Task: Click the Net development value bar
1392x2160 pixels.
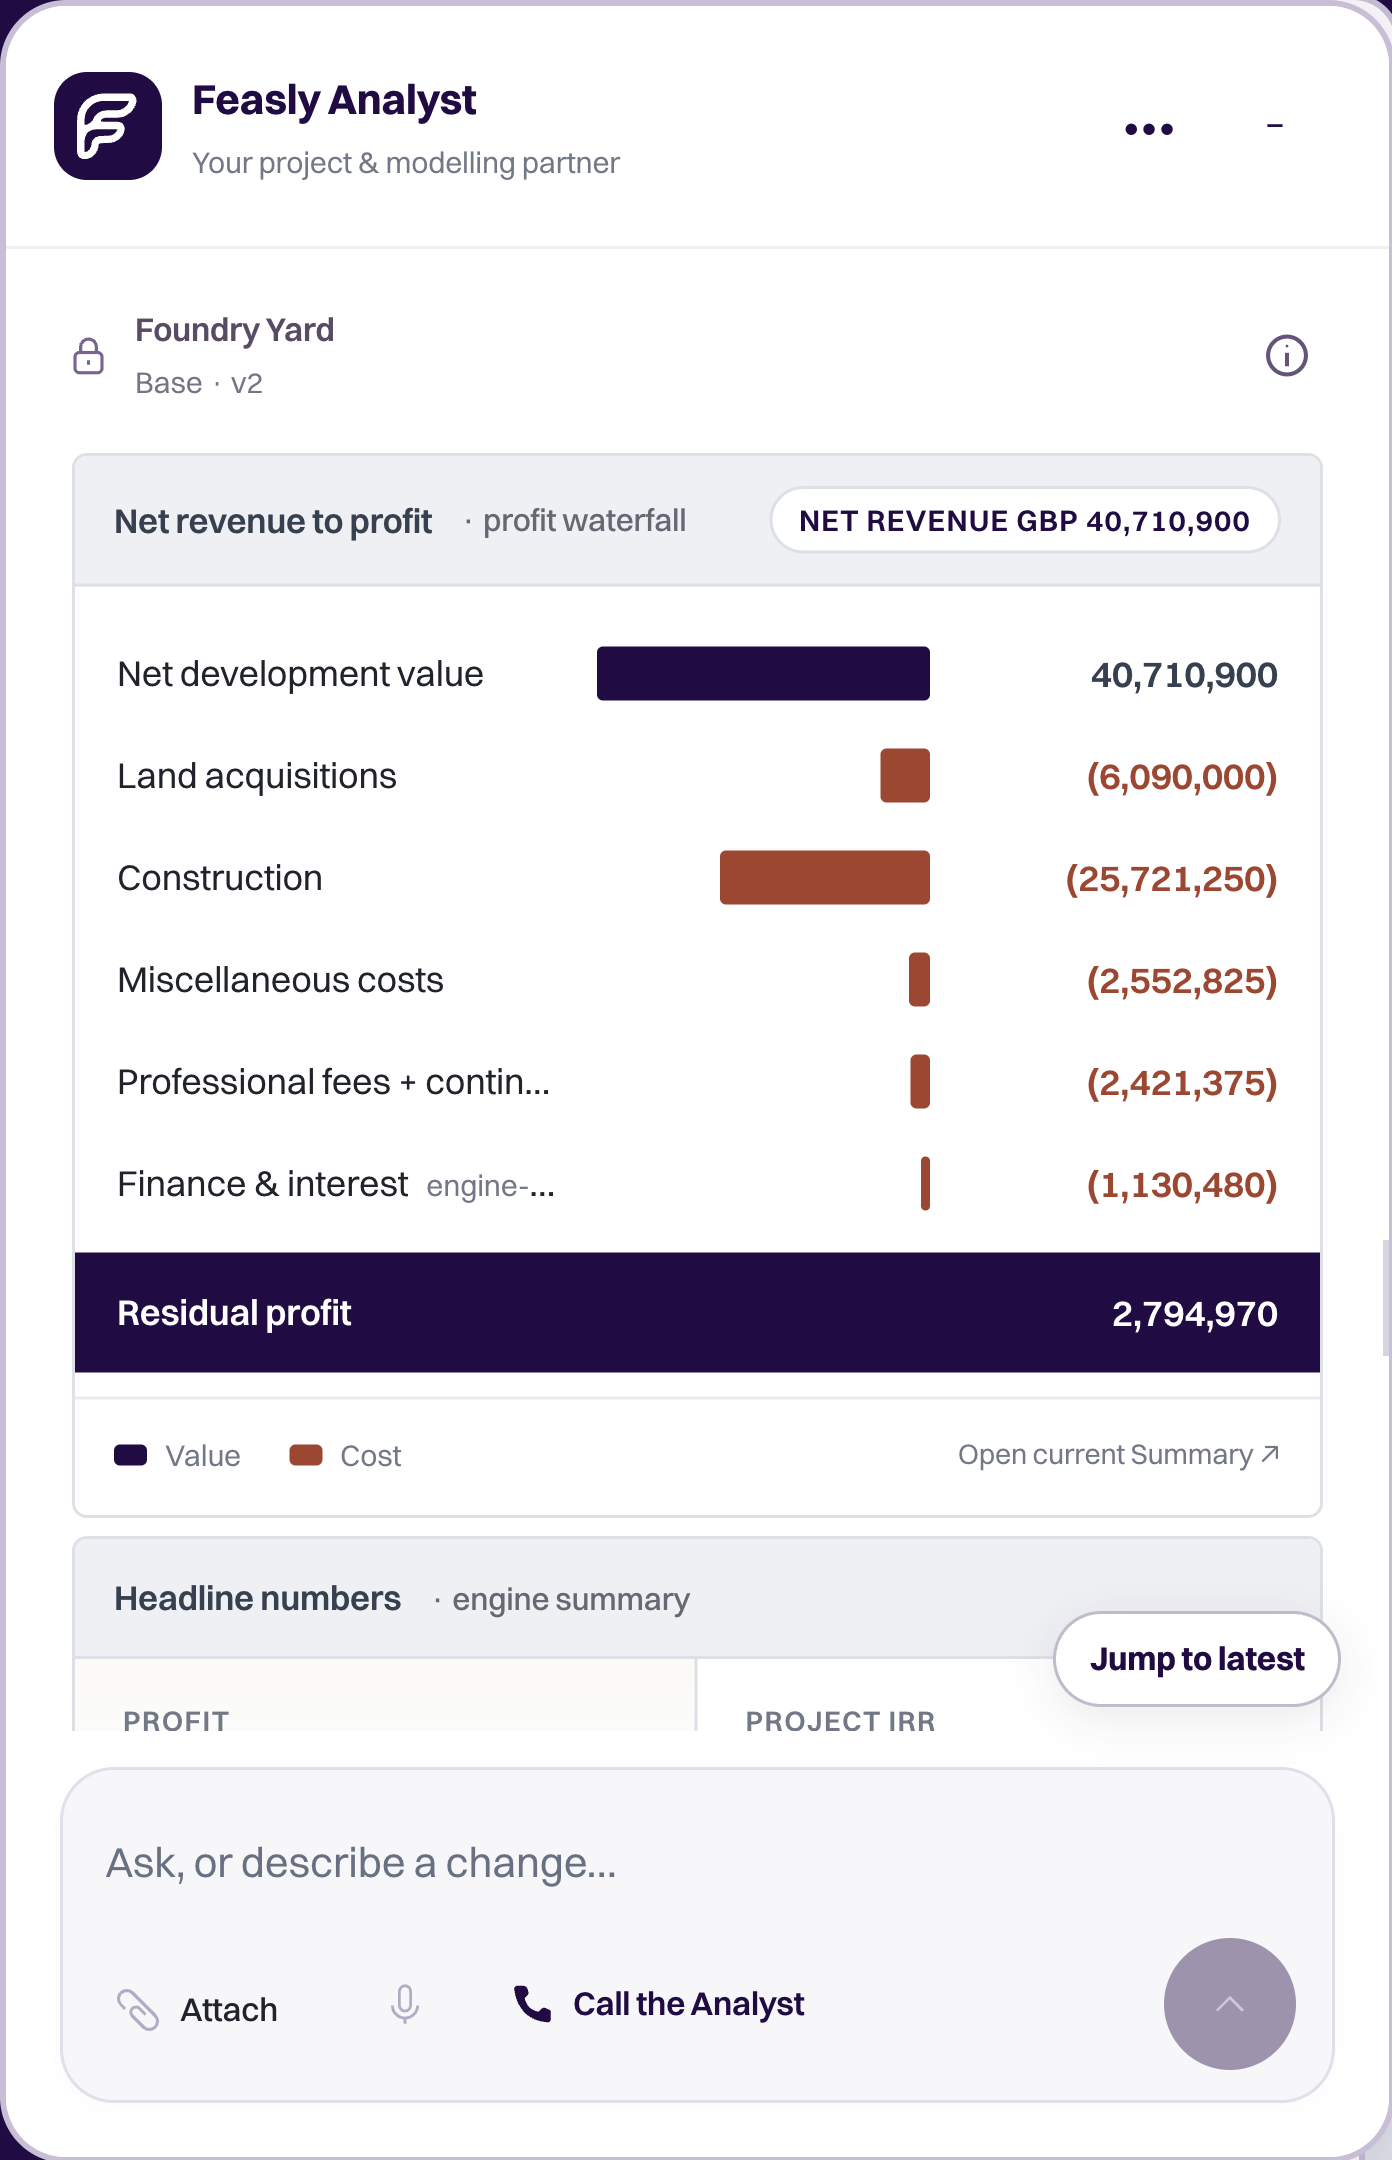Action: [x=763, y=674]
